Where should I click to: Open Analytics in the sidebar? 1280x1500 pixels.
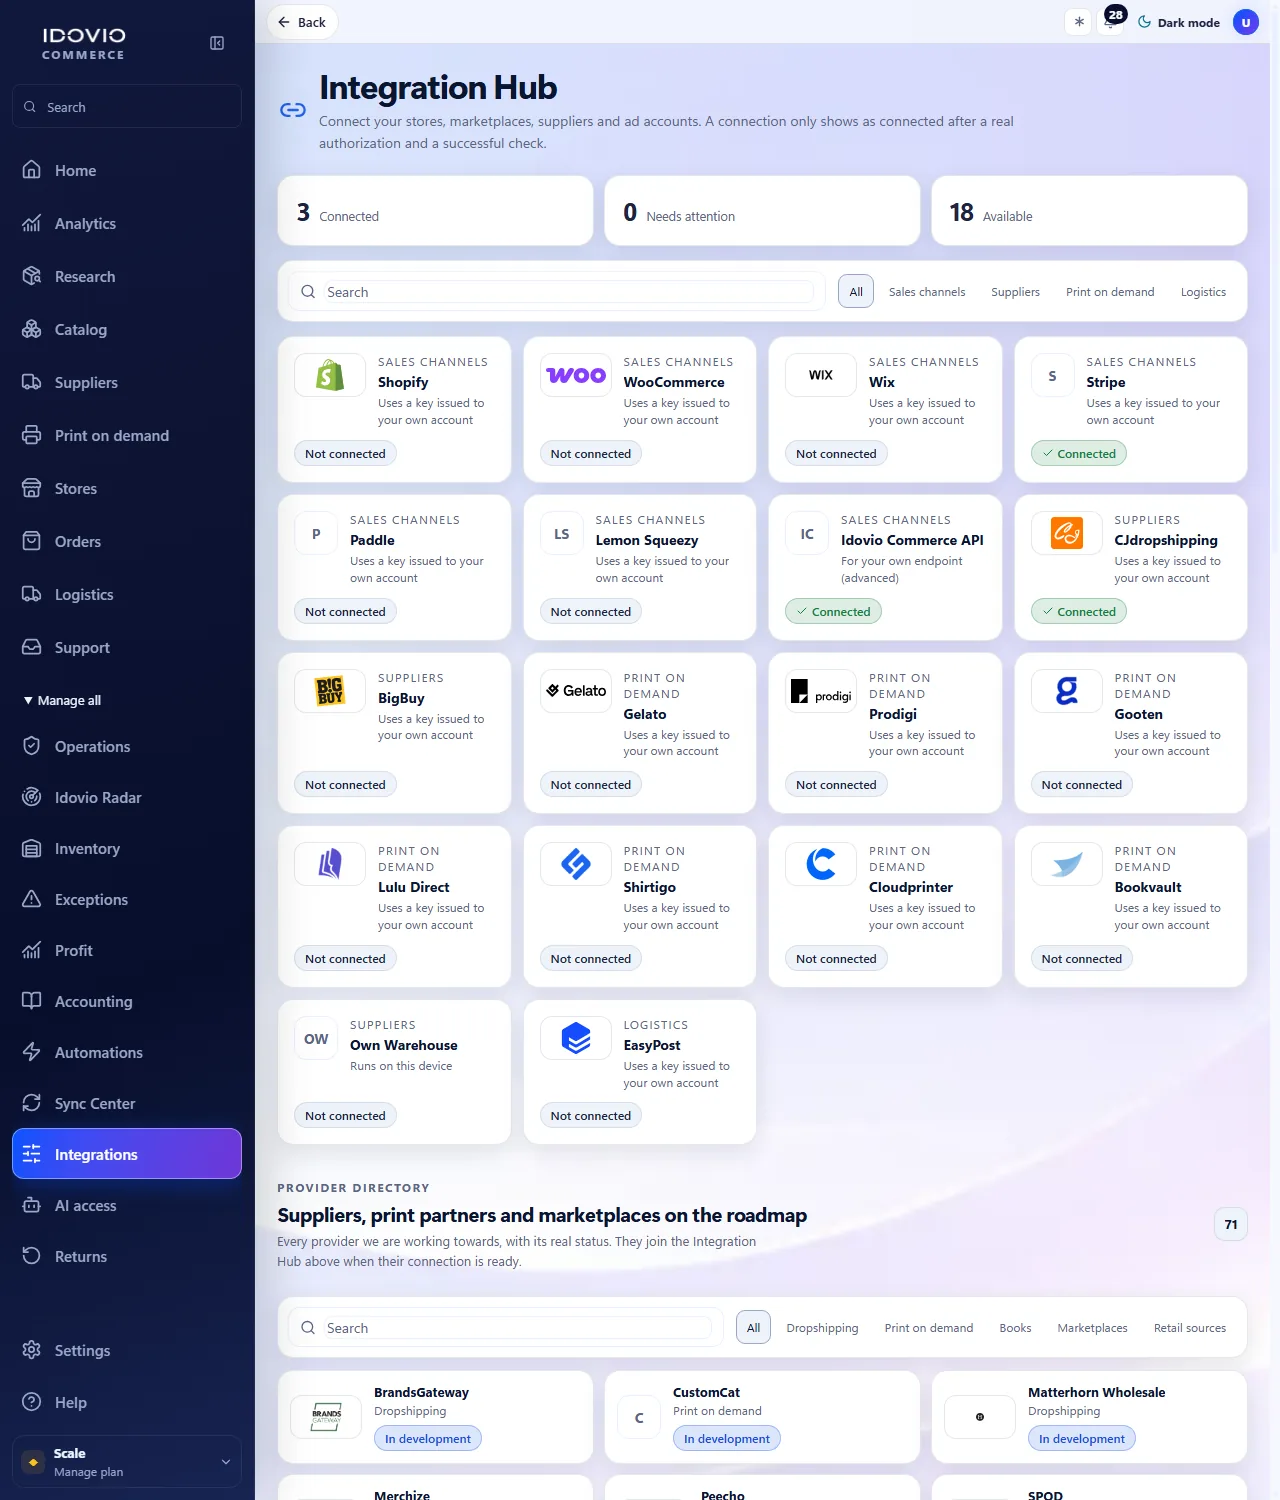(127, 224)
